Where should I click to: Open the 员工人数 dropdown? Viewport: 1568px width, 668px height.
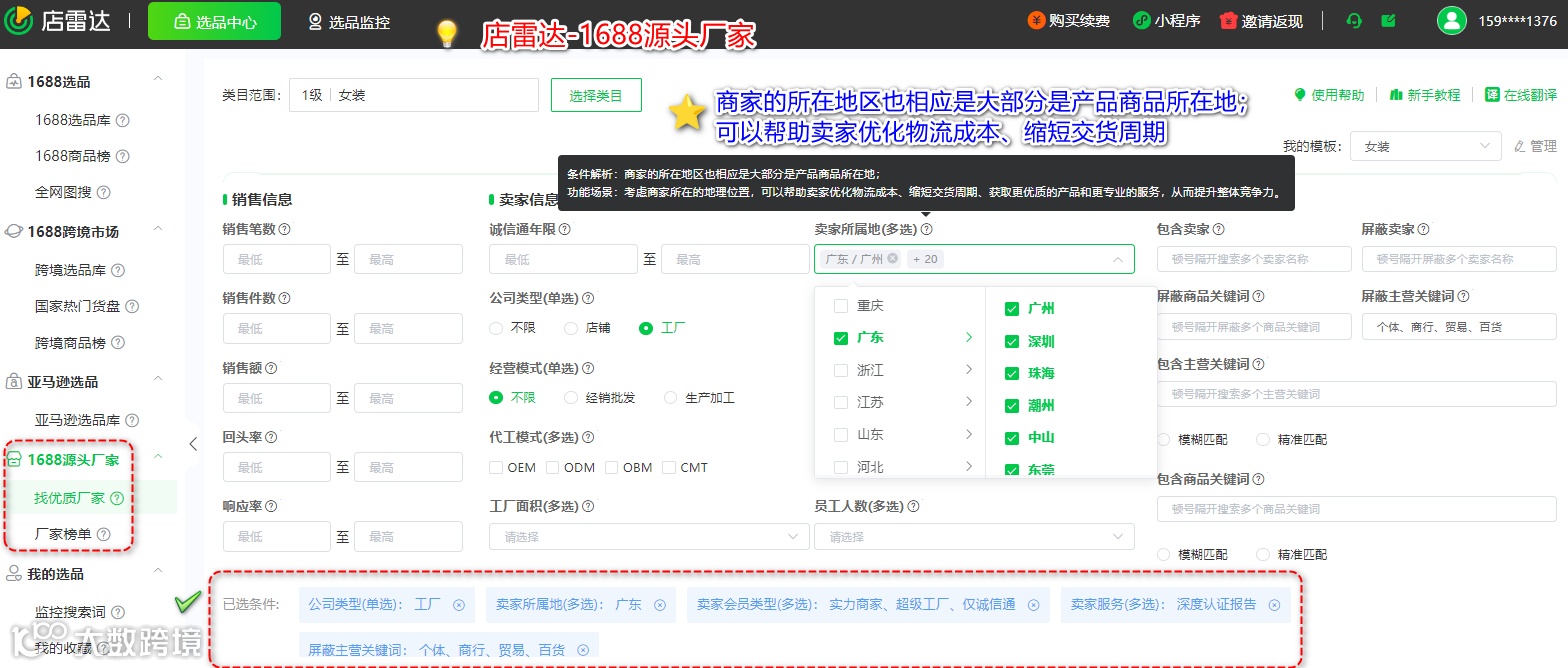(x=974, y=537)
